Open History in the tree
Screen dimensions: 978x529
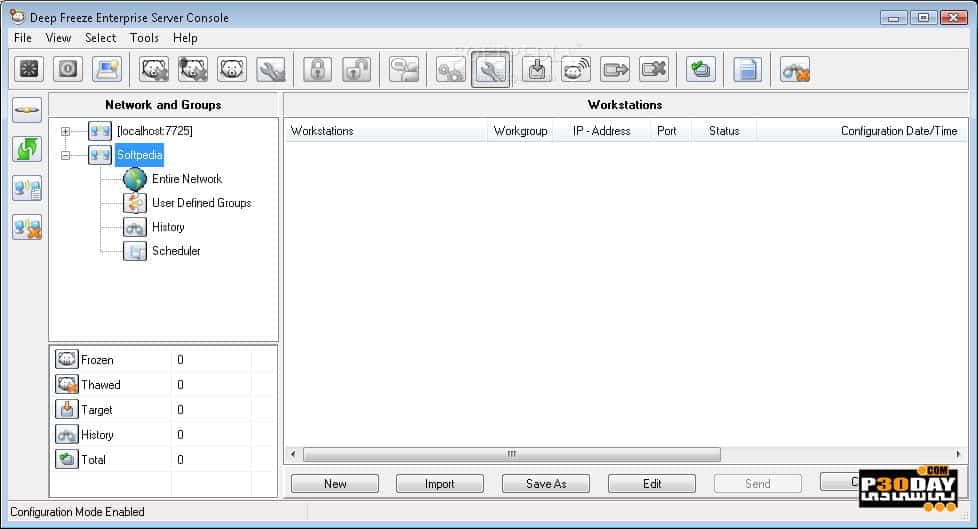coord(168,227)
